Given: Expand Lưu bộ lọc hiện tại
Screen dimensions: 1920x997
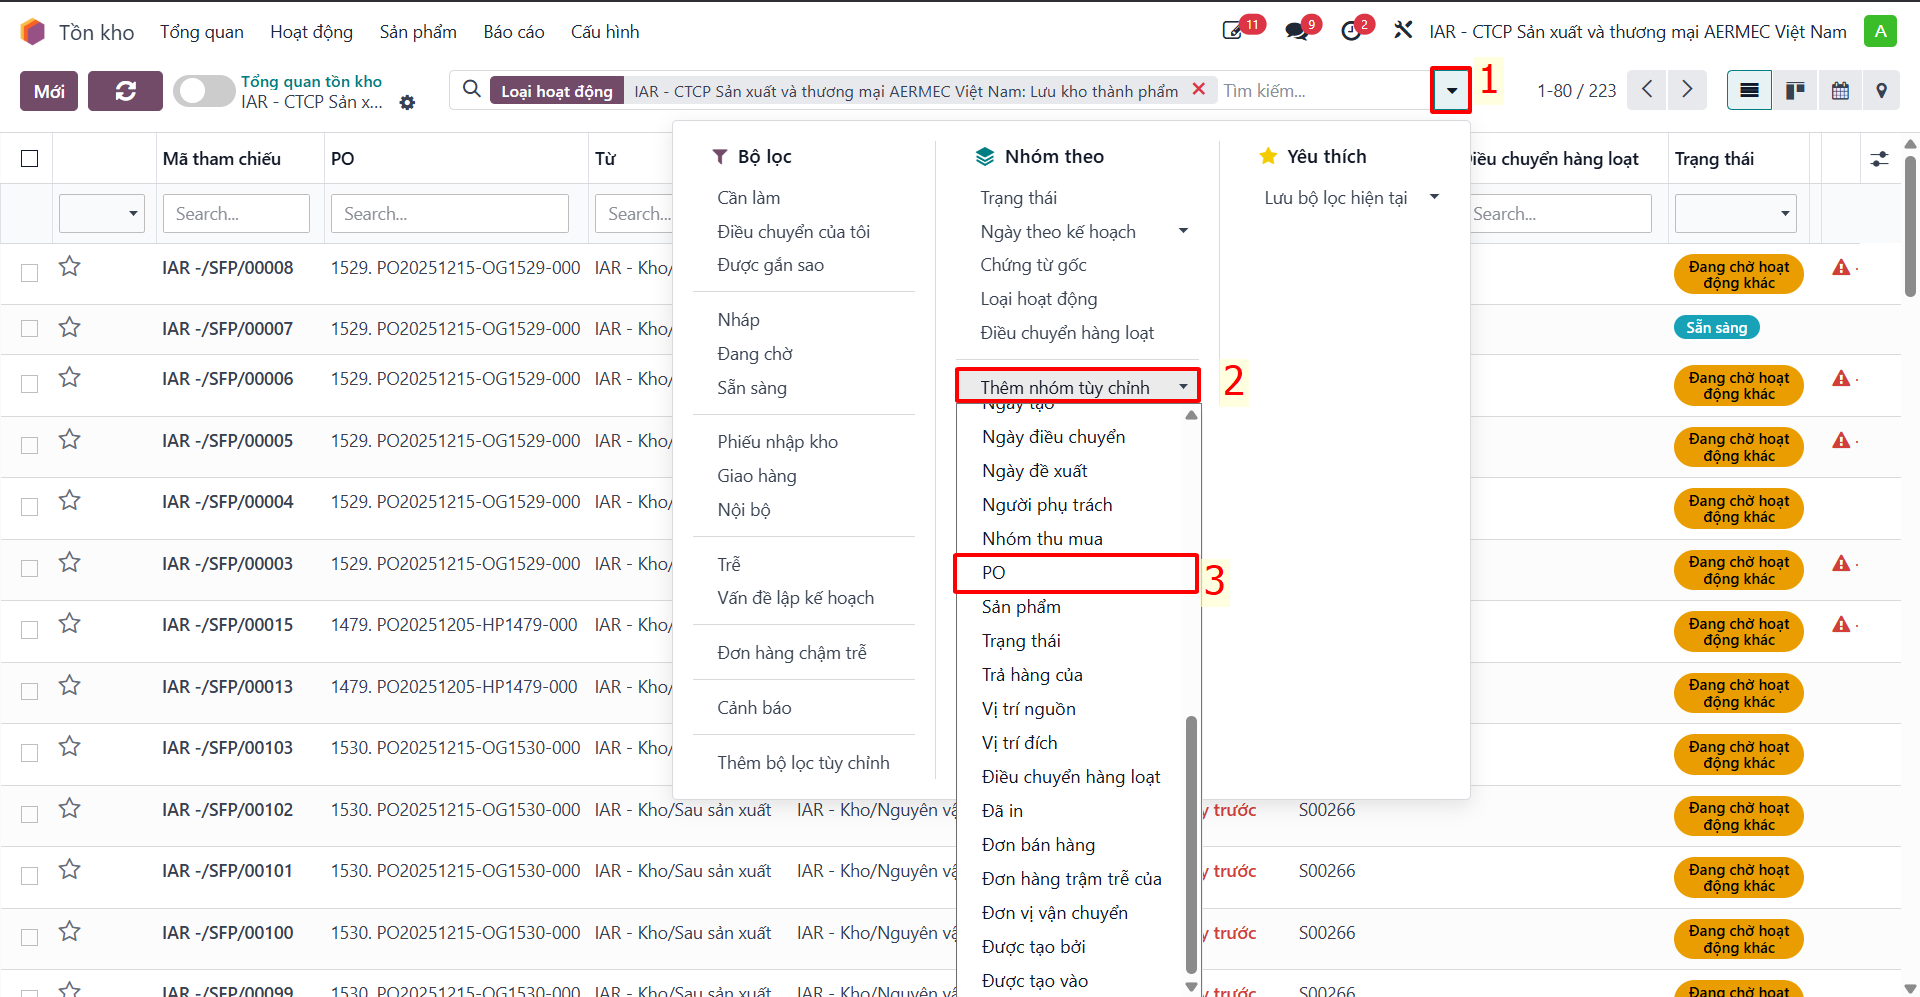Looking at the screenshot, I should point(1351,198).
